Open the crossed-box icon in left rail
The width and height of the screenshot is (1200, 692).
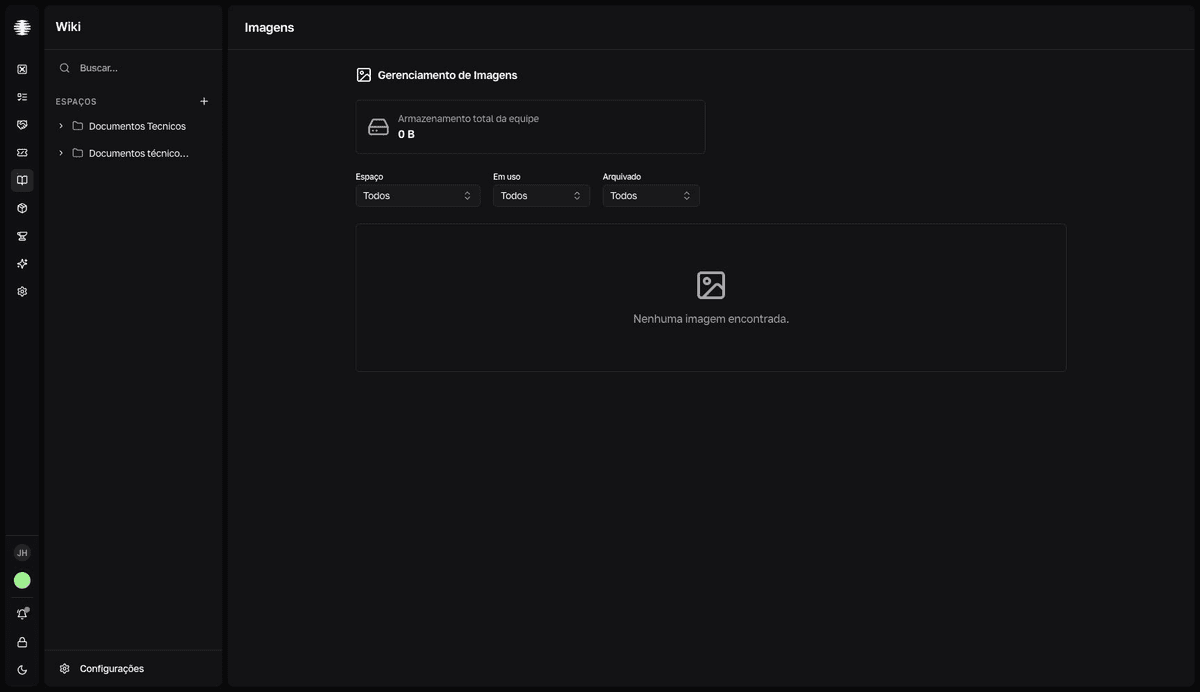(22, 69)
